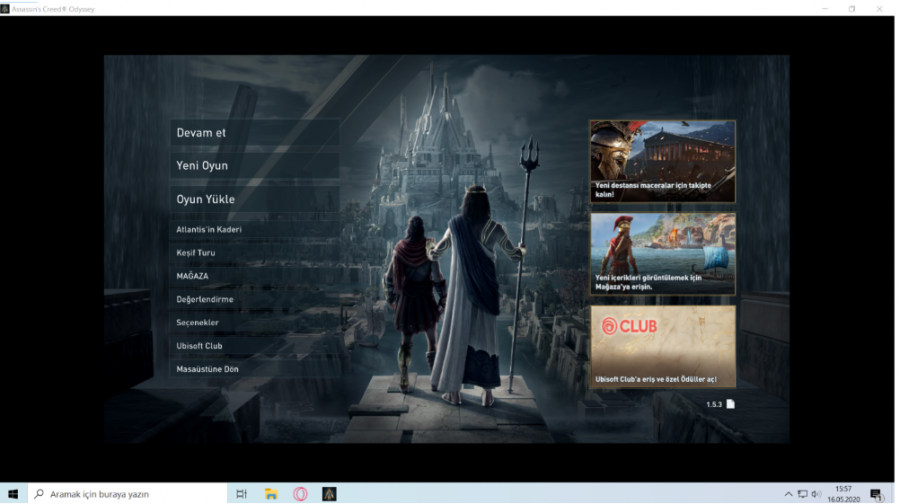Viewport: 900px width, 504px height.
Task: Open the Windows Start menu
Action: tap(13, 494)
